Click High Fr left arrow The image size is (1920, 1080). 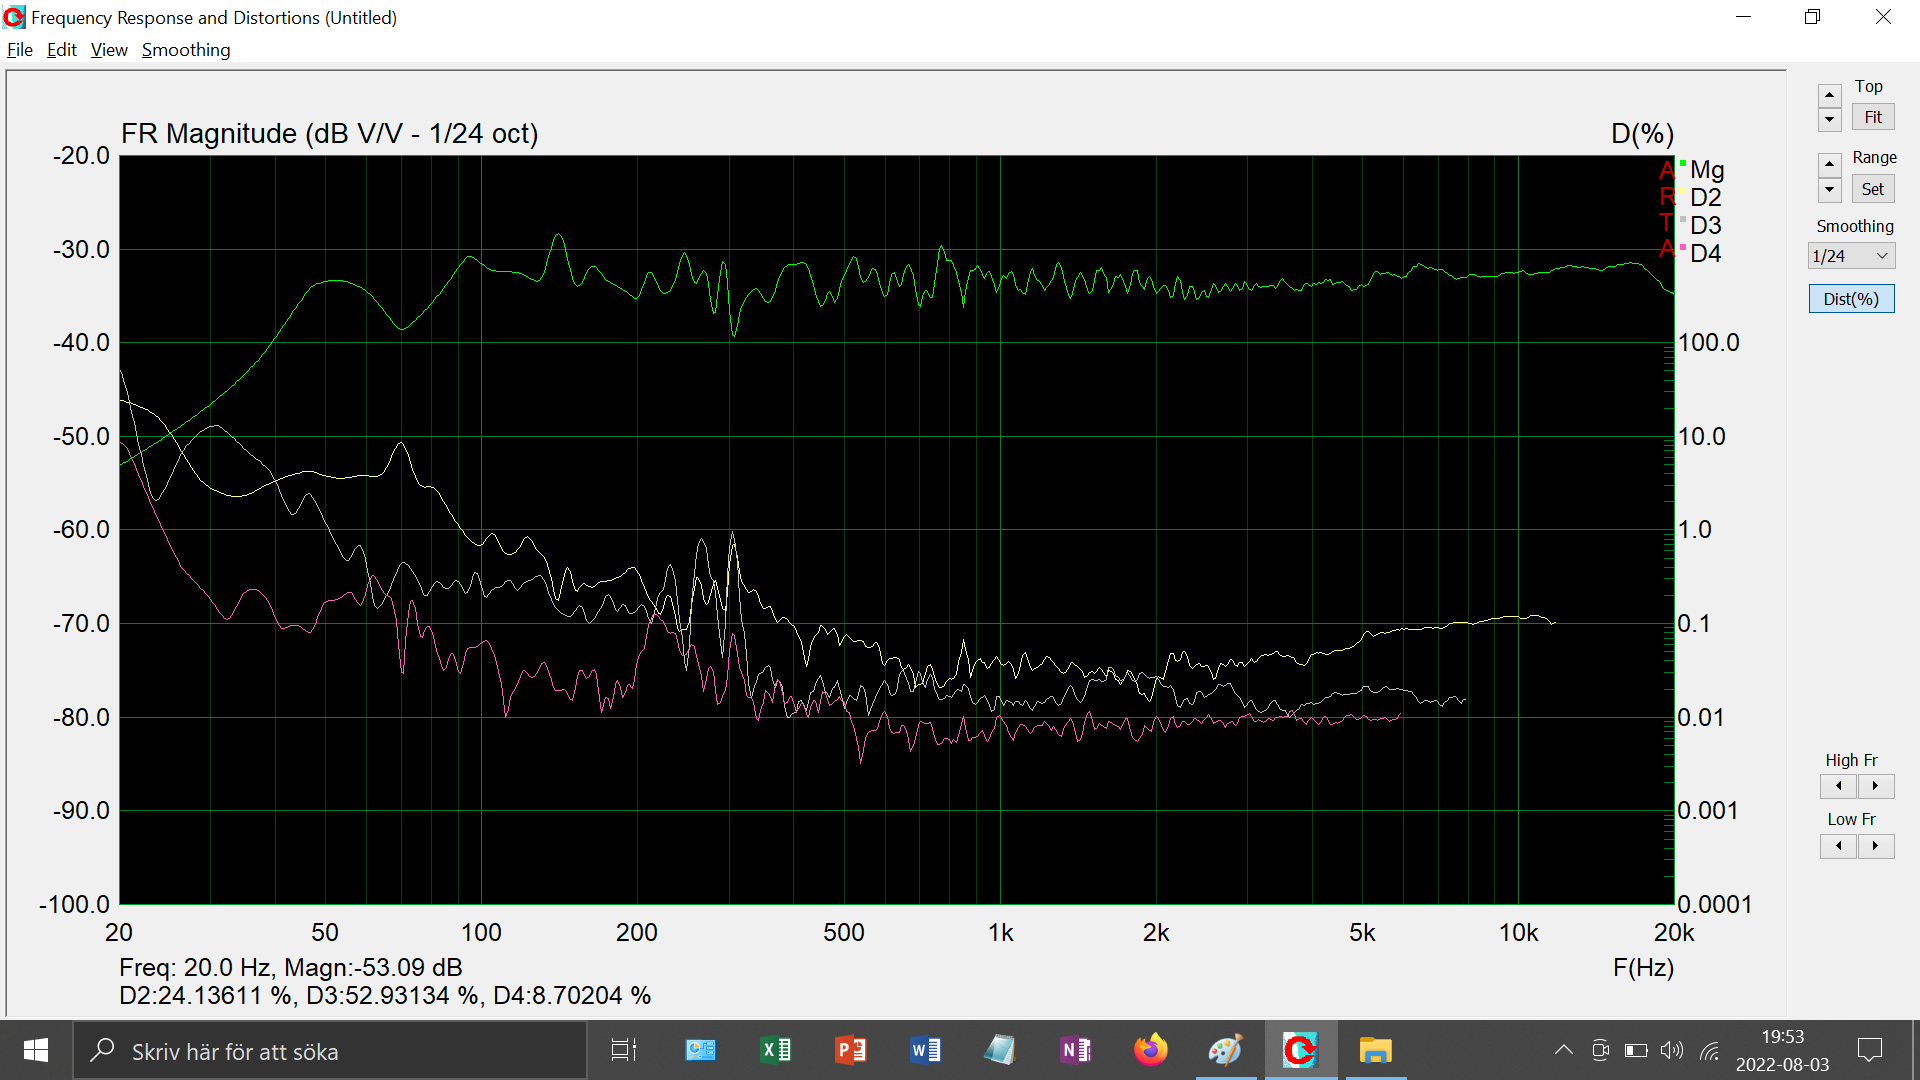click(x=1838, y=786)
